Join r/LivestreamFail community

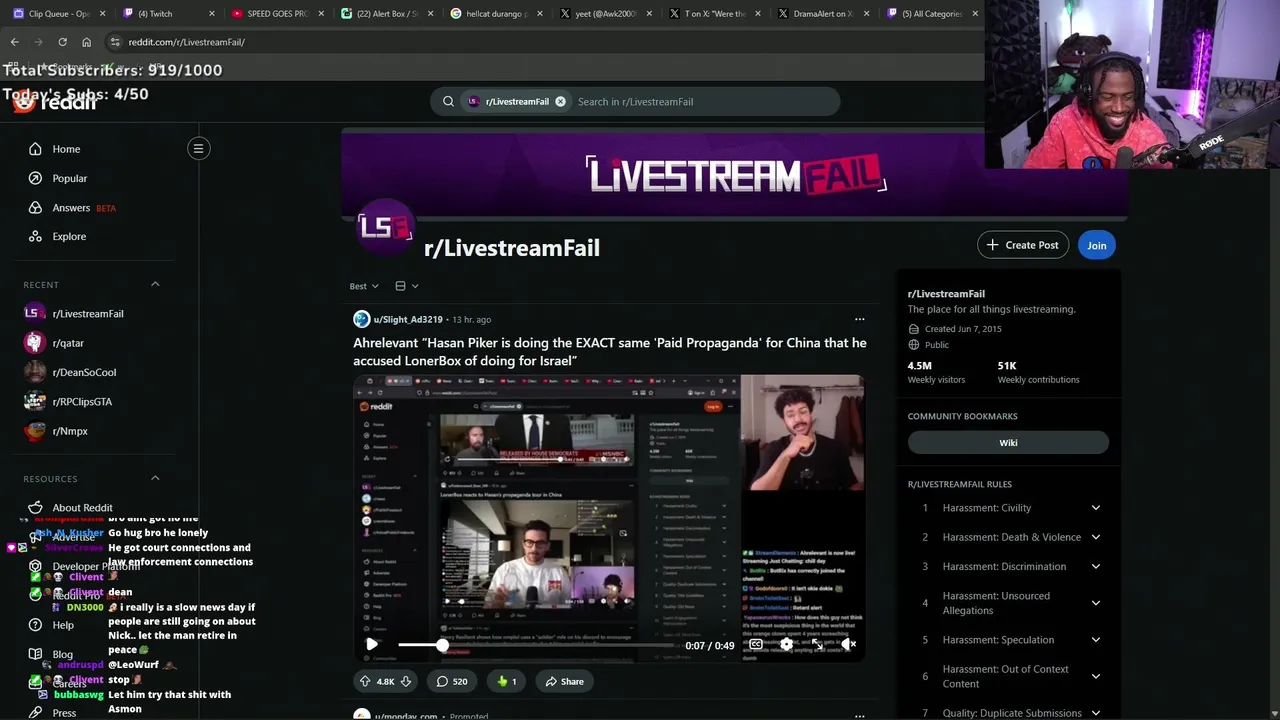tap(1097, 245)
